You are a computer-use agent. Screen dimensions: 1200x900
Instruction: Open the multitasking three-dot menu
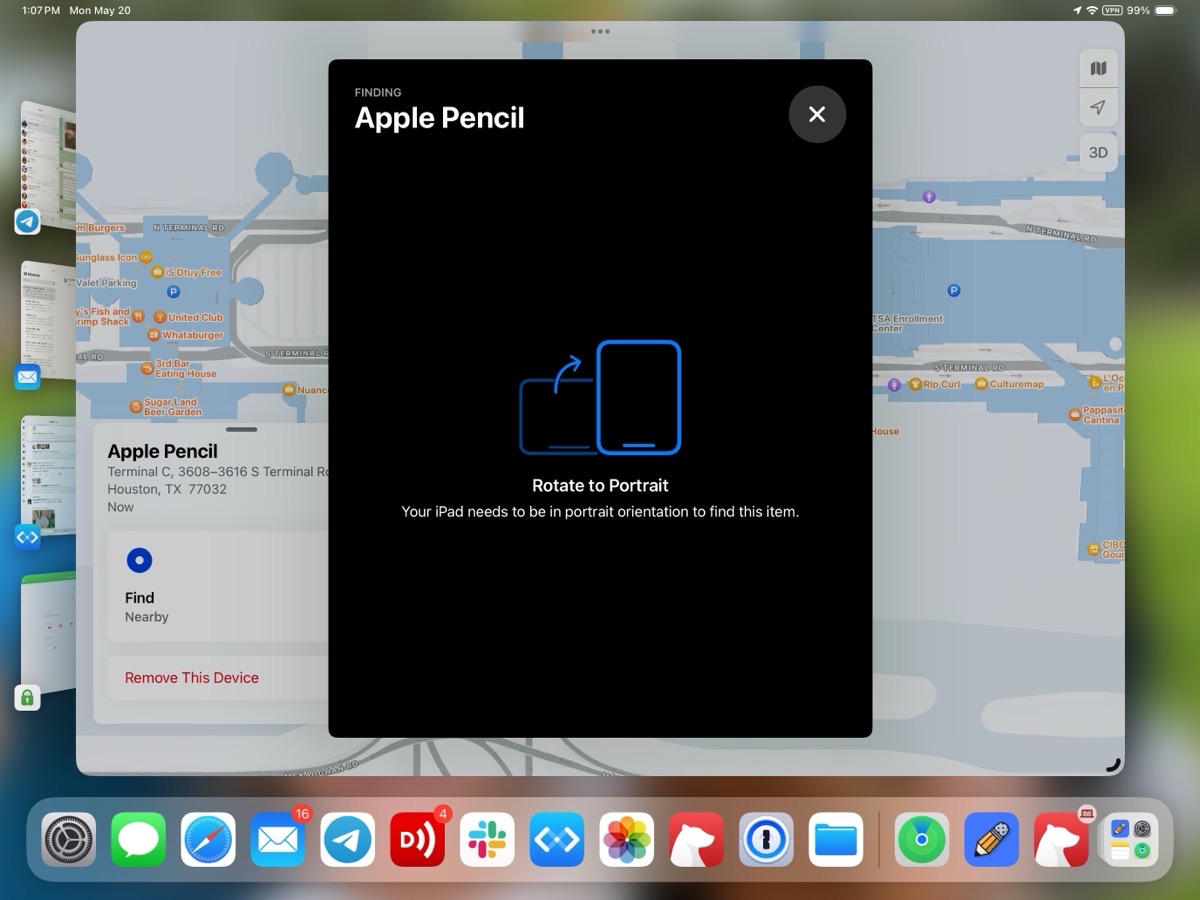pos(600,31)
